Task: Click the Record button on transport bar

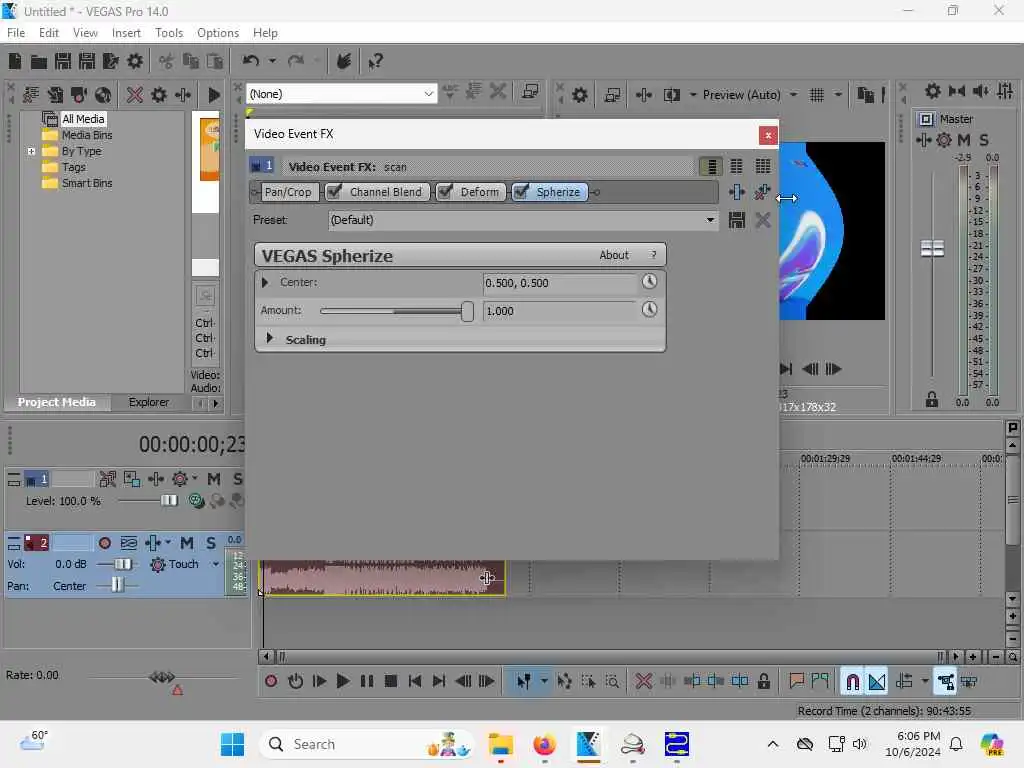Action: point(271,681)
